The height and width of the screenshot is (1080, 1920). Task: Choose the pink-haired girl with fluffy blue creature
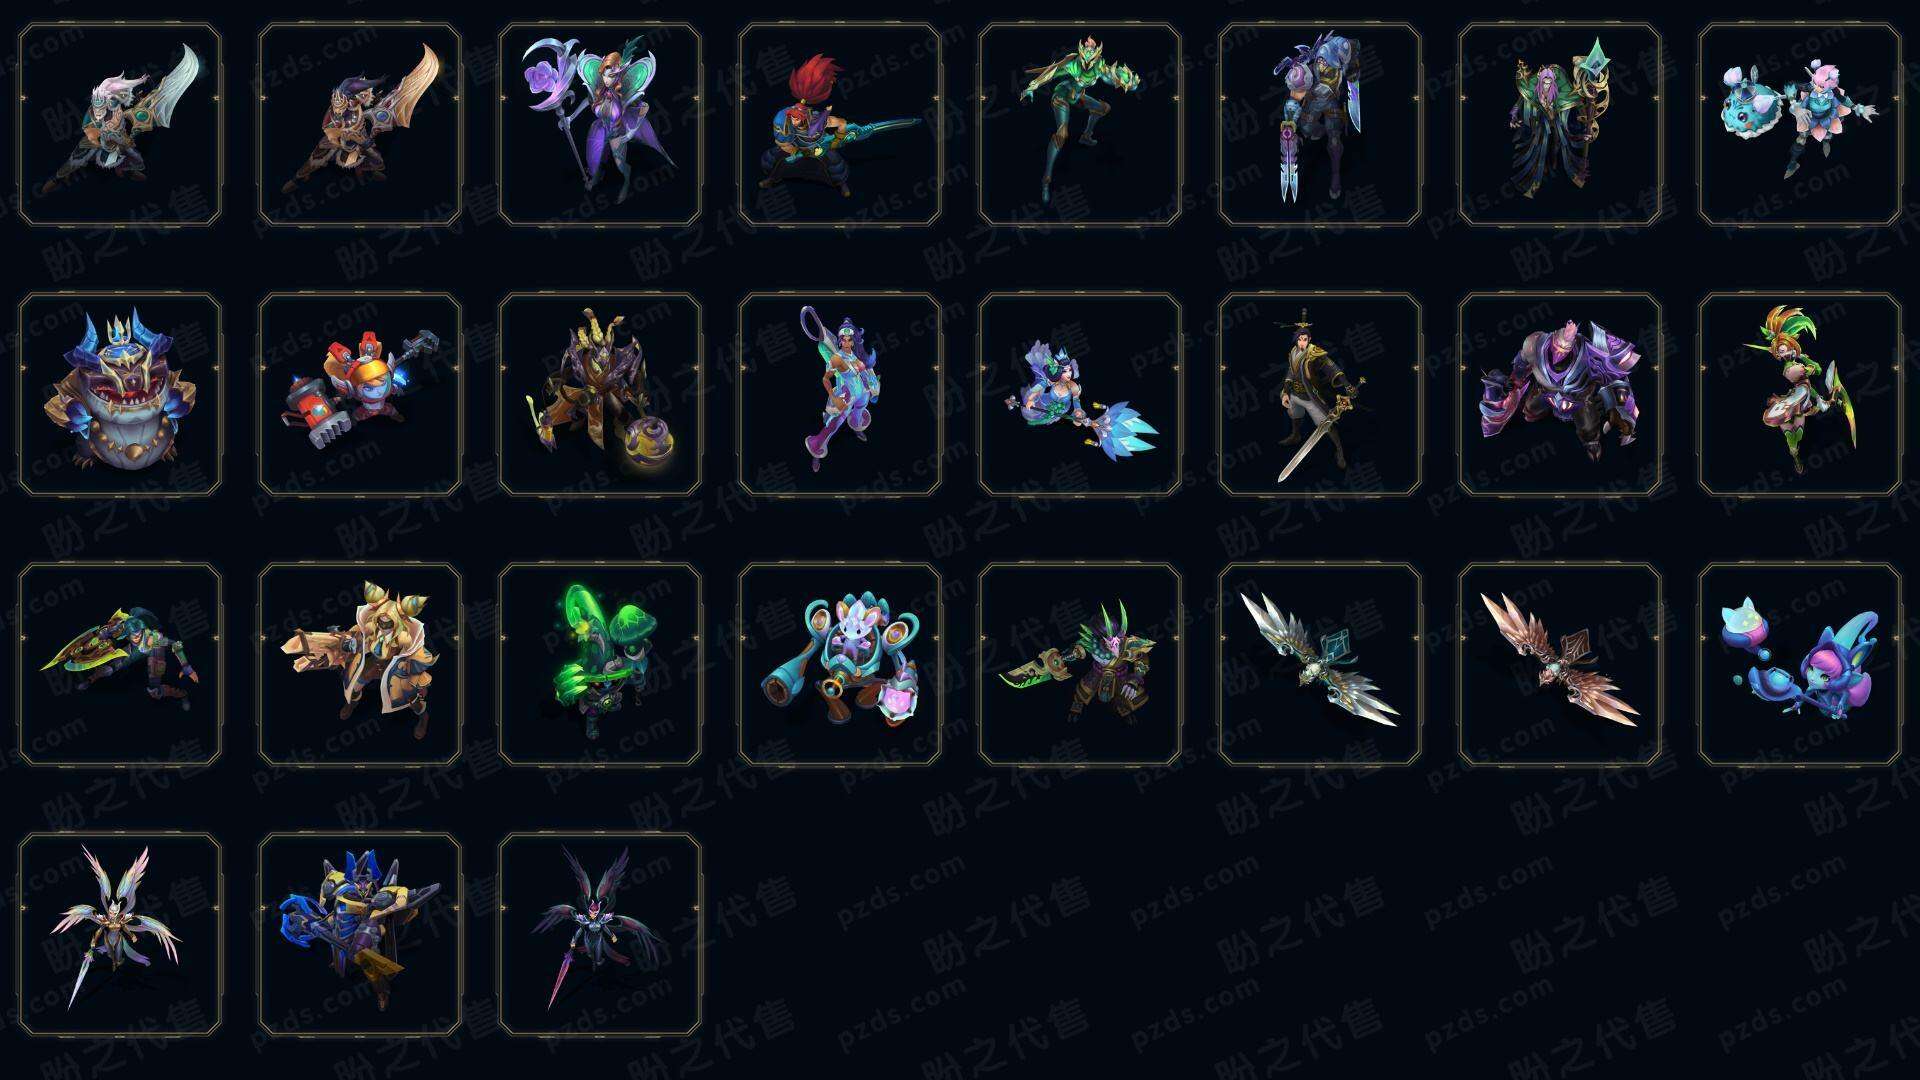coord(1800,125)
